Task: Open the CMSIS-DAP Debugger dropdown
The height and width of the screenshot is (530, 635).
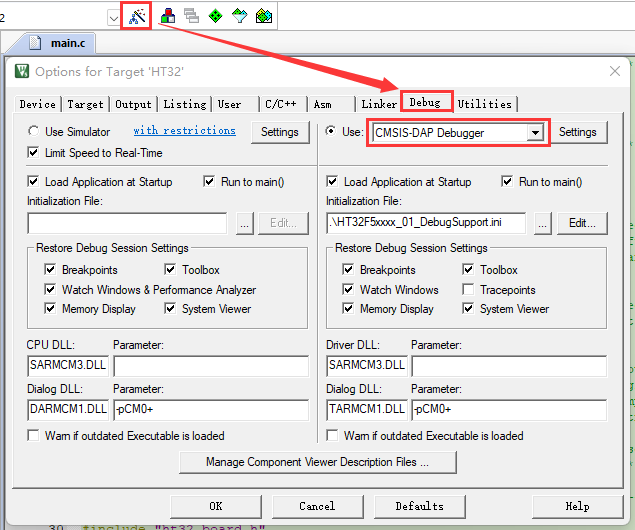Action: point(536,132)
